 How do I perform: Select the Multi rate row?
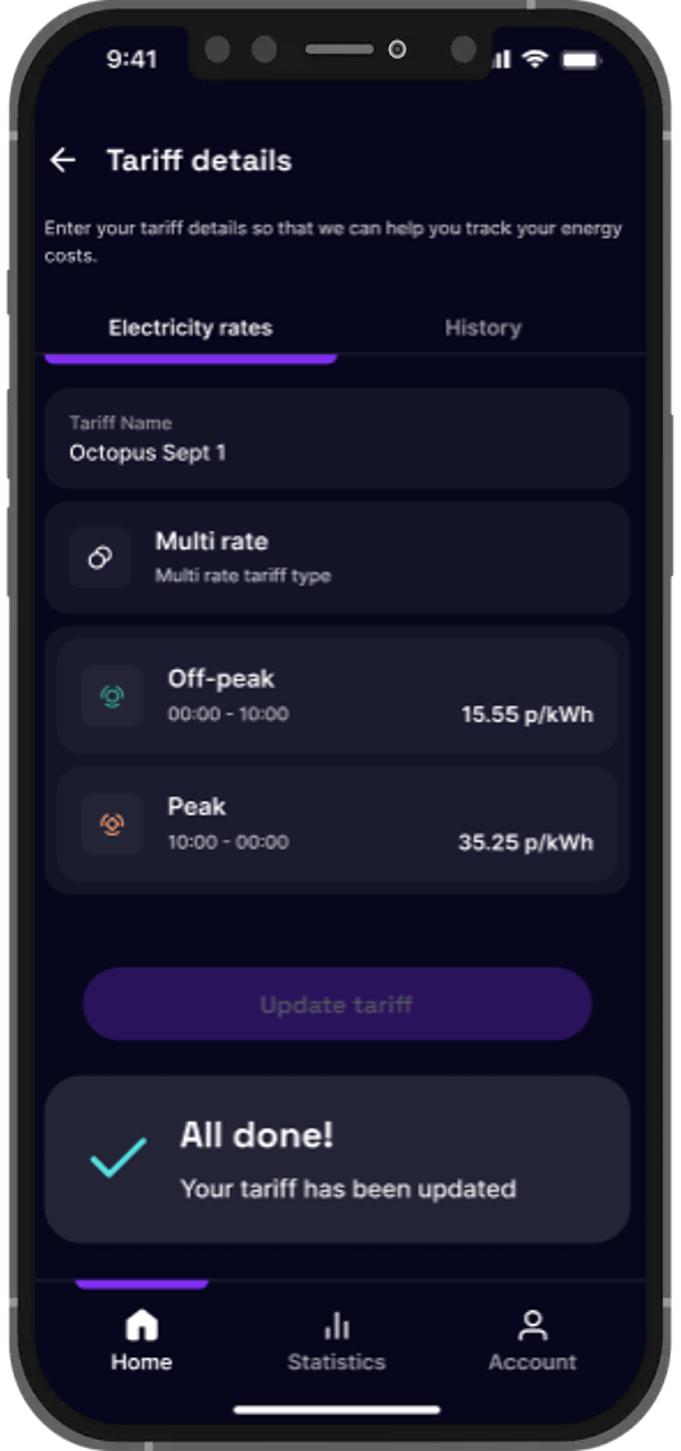(x=336, y=556)
